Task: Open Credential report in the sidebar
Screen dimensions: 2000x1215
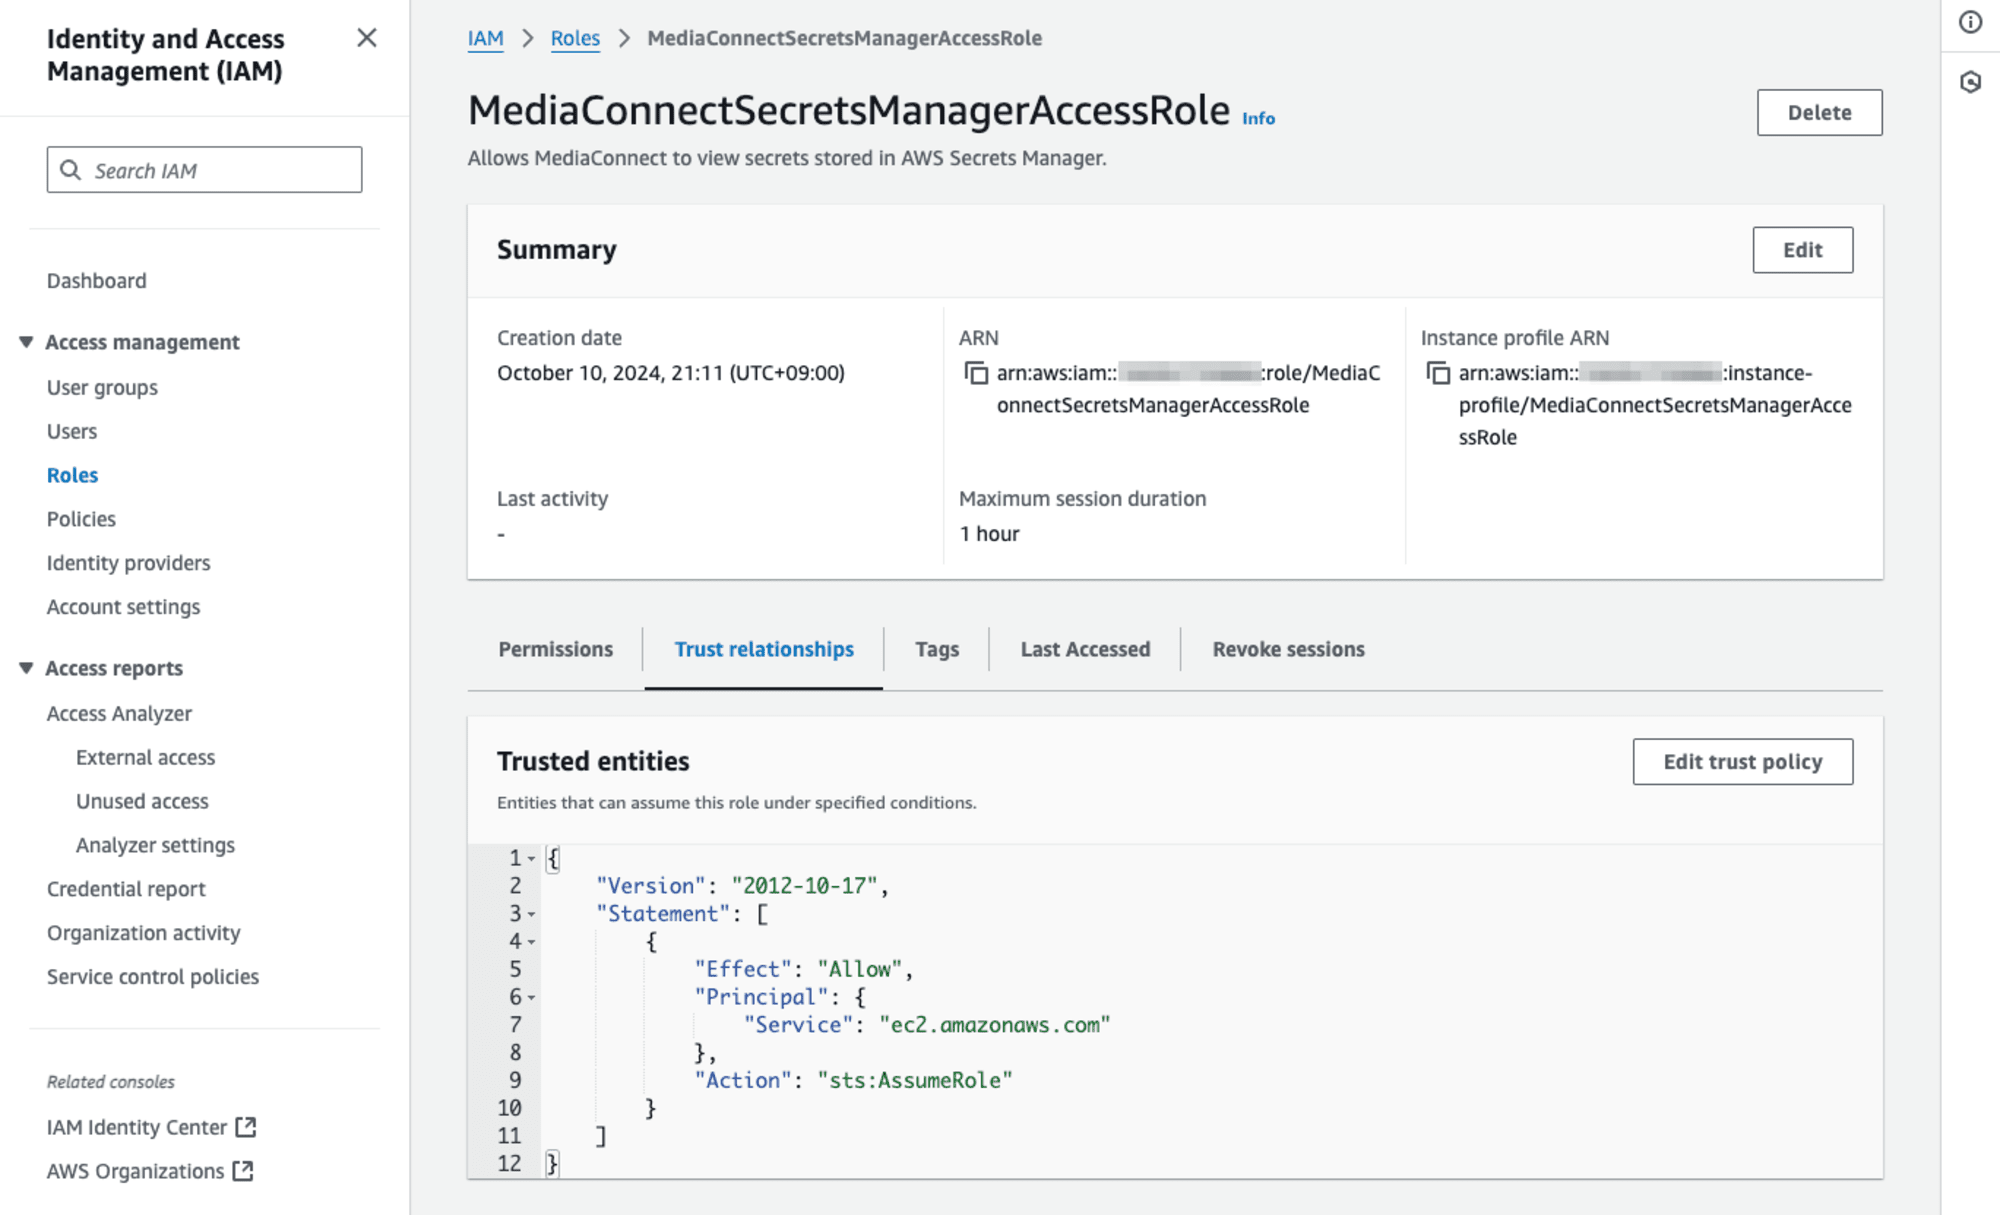Action: tap(126, 889)
